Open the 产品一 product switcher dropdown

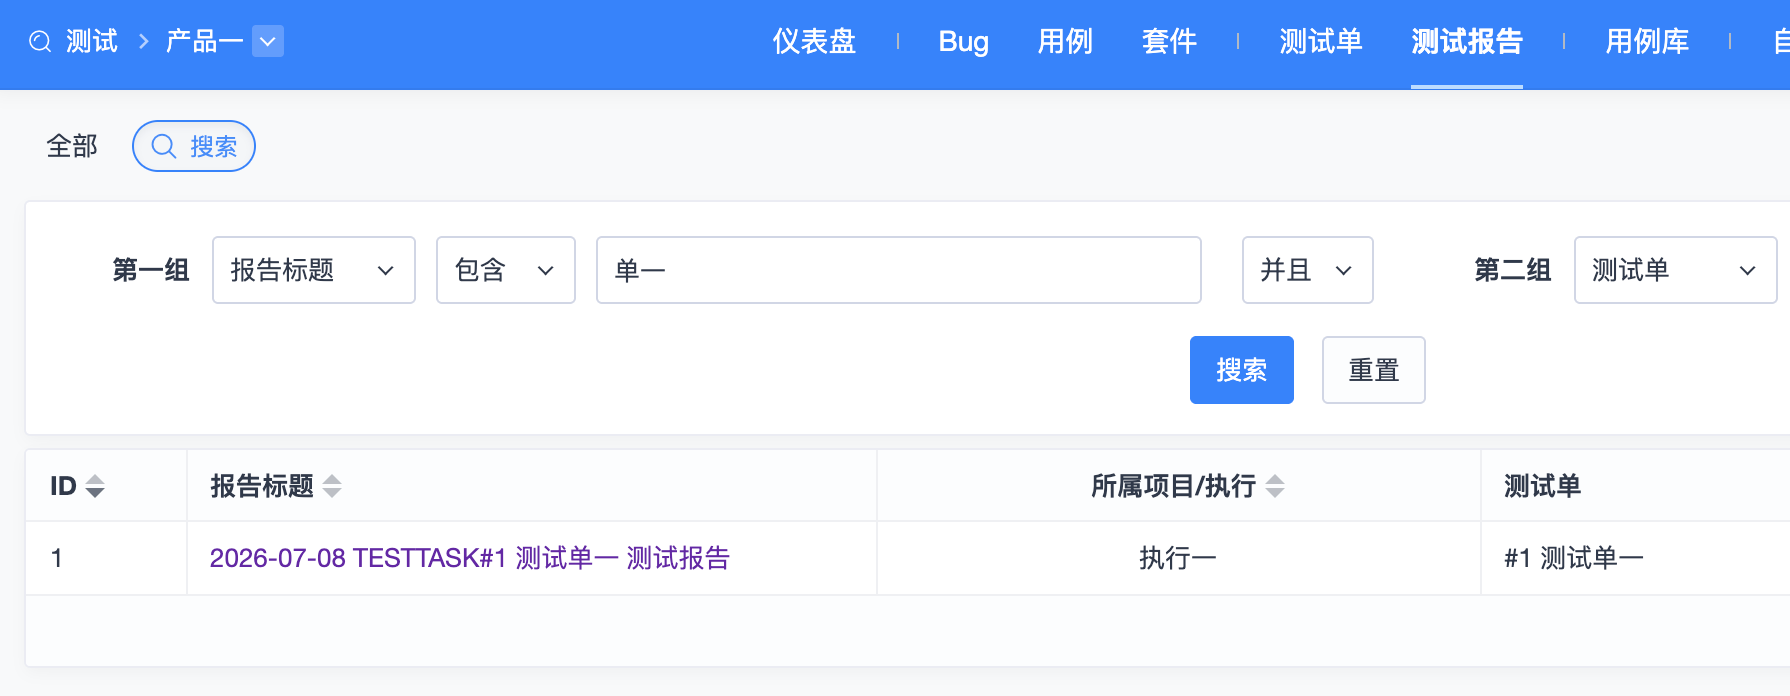(267, 41)
